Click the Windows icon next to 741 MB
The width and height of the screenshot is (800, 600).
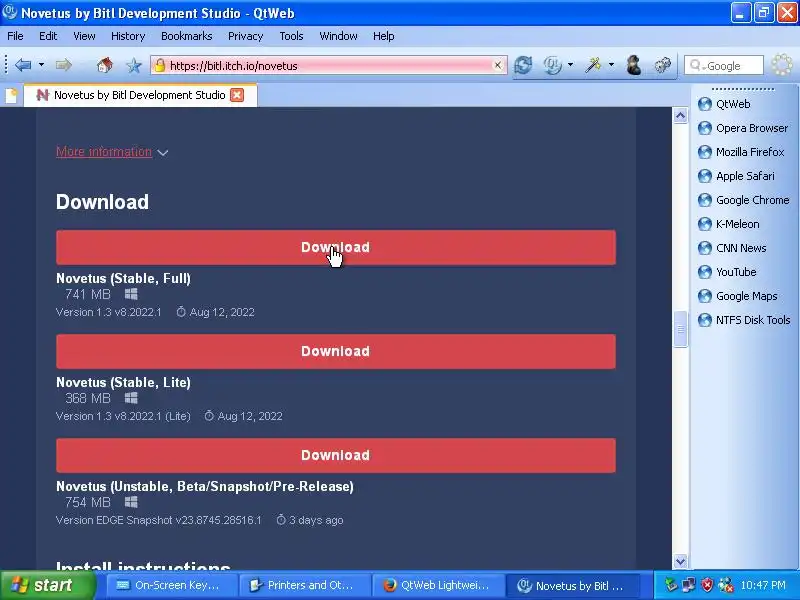point(131,294)
